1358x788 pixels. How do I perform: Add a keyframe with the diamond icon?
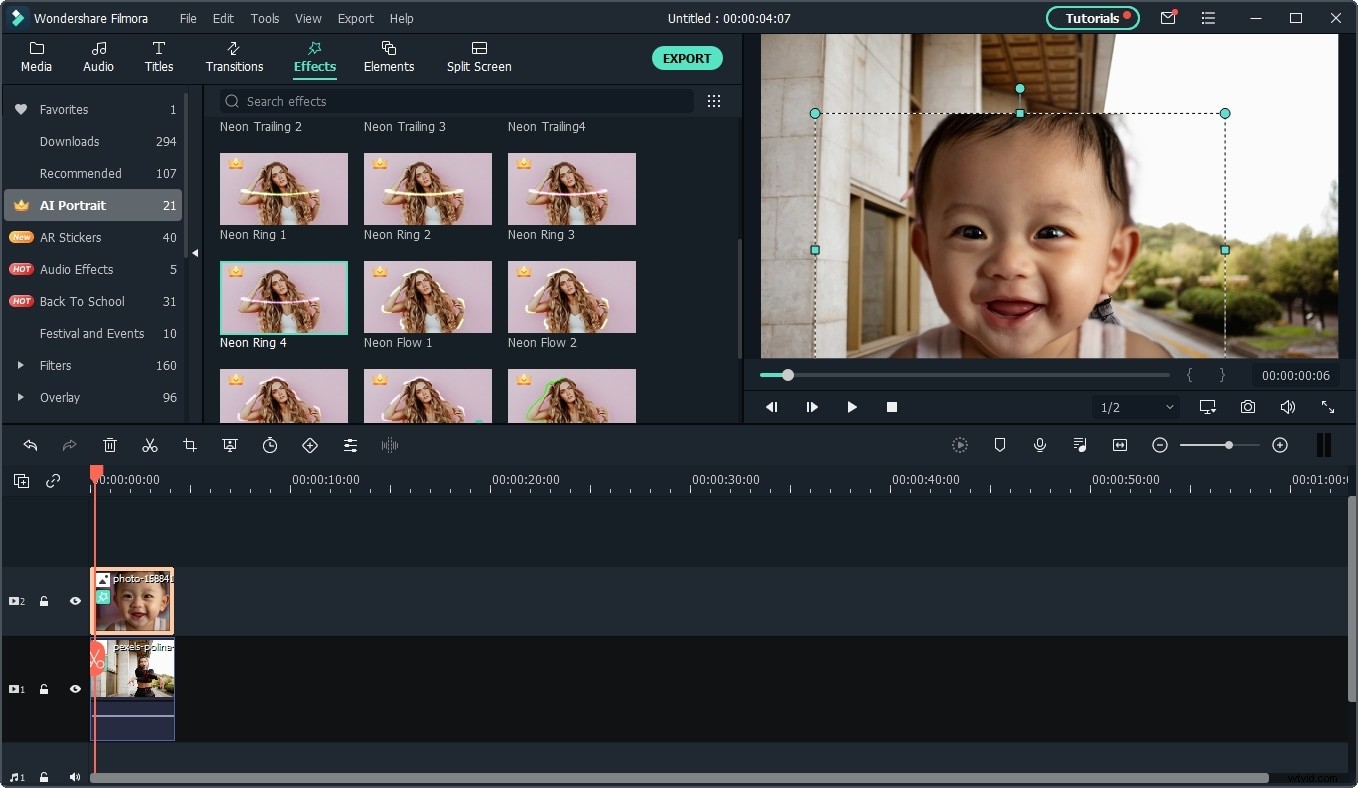tap(310, 445)
